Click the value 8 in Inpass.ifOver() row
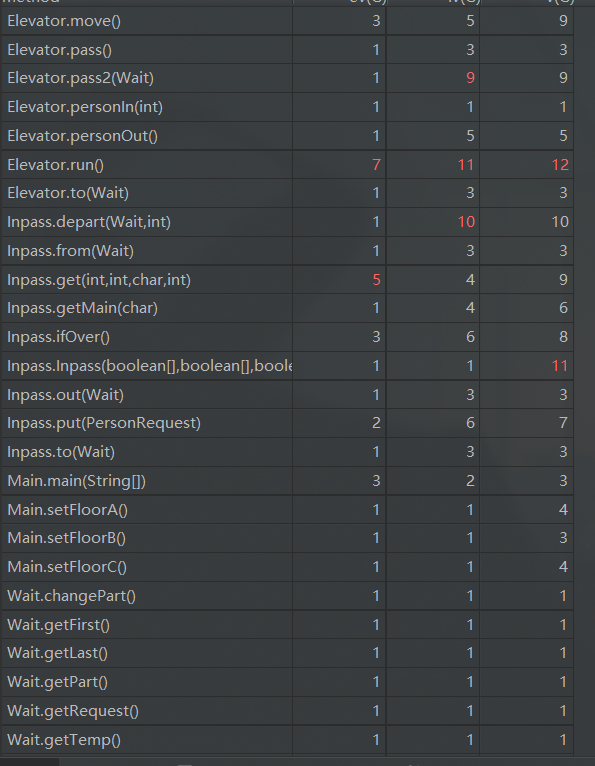This screenshot has width=595, height=766. (x=563, y=337)
